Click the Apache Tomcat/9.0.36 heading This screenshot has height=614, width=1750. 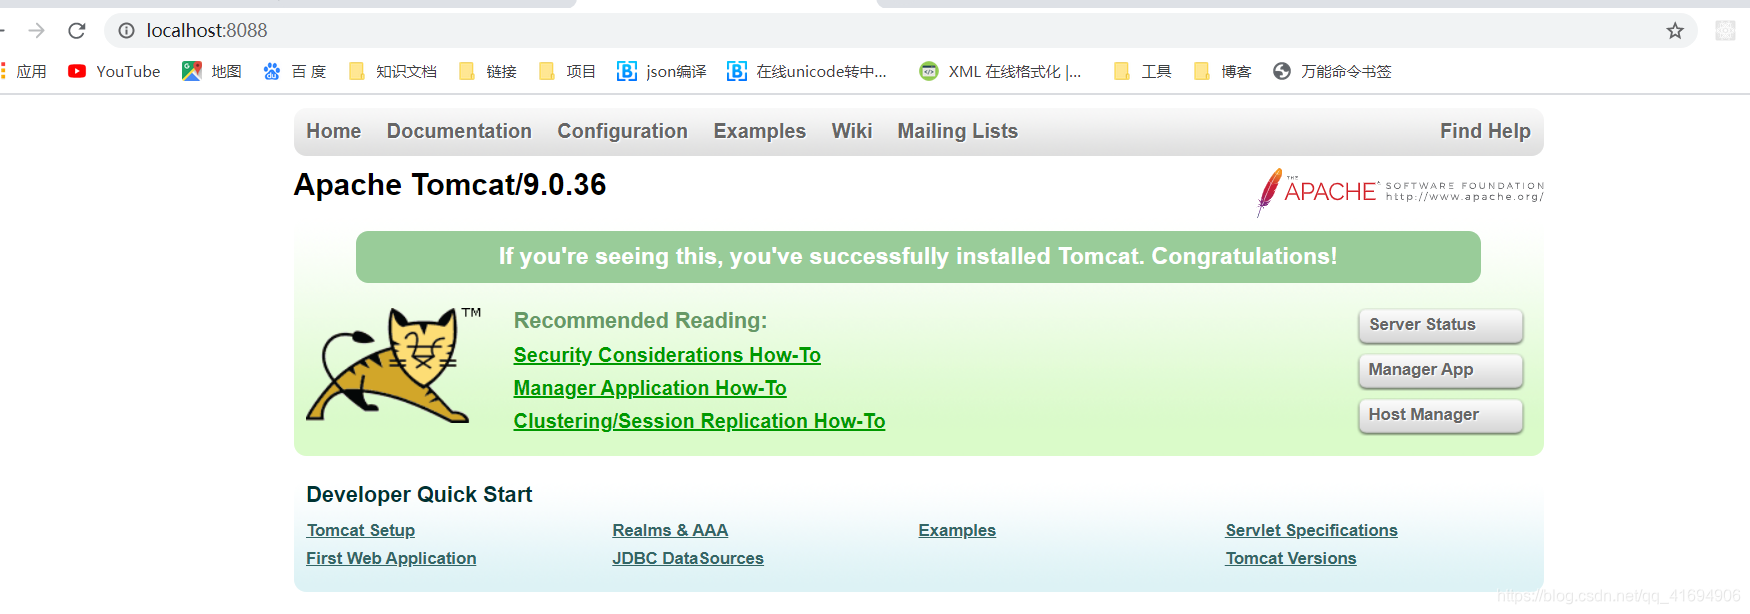click(450, 185)
